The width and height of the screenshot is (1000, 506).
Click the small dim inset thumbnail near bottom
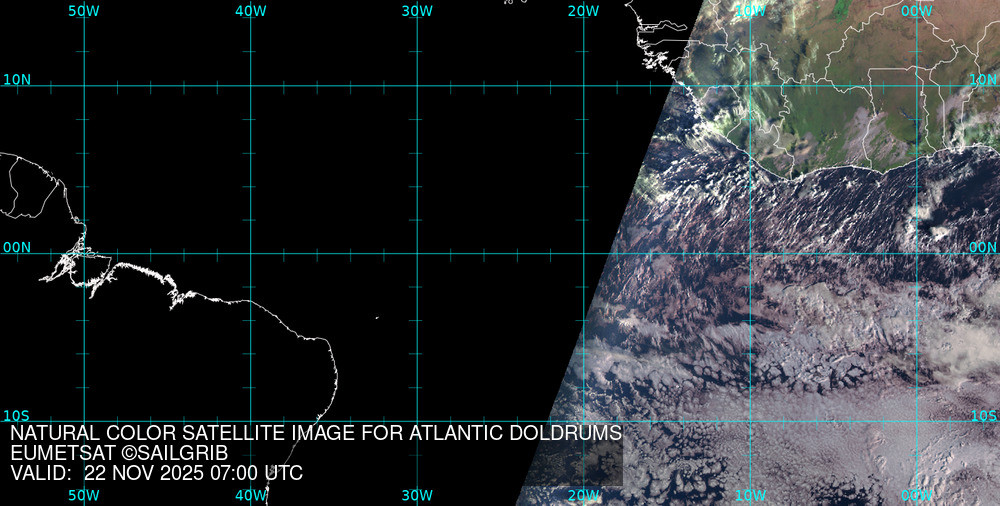point(590,464)
